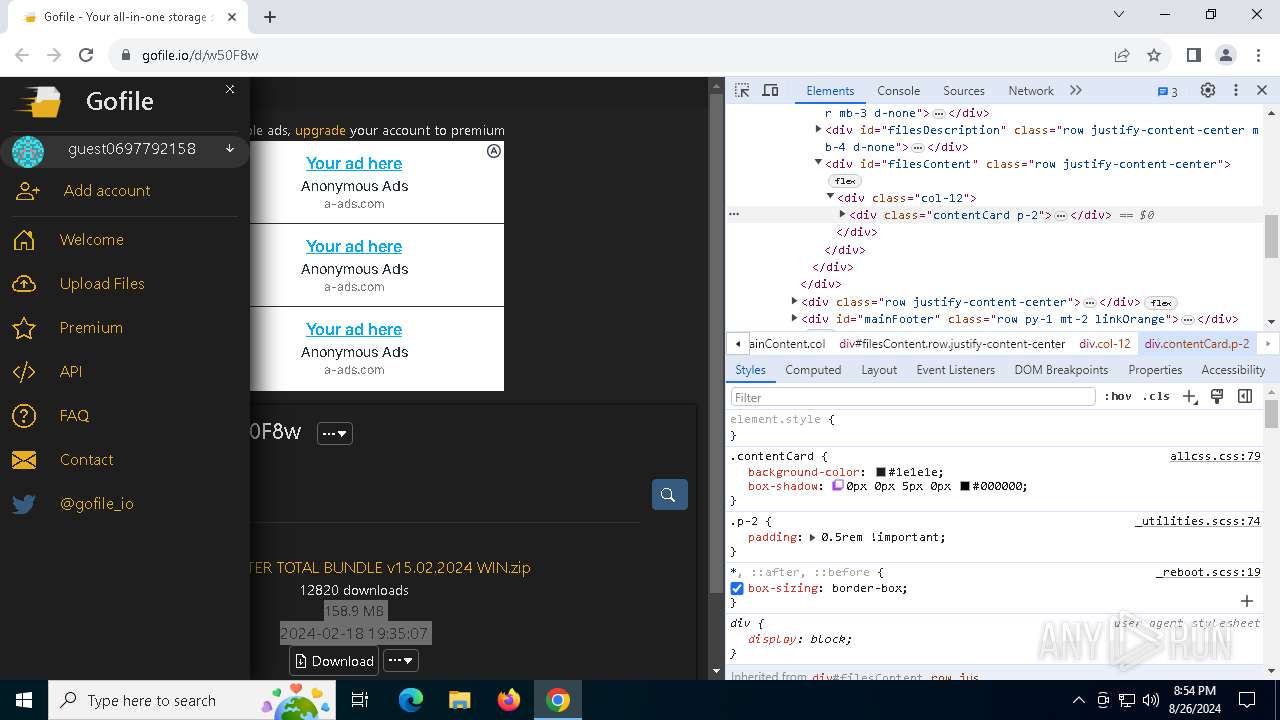Click the guest0697792158 avatar
This screenshot has height=720, width=1280.
[x=28, y=151]
